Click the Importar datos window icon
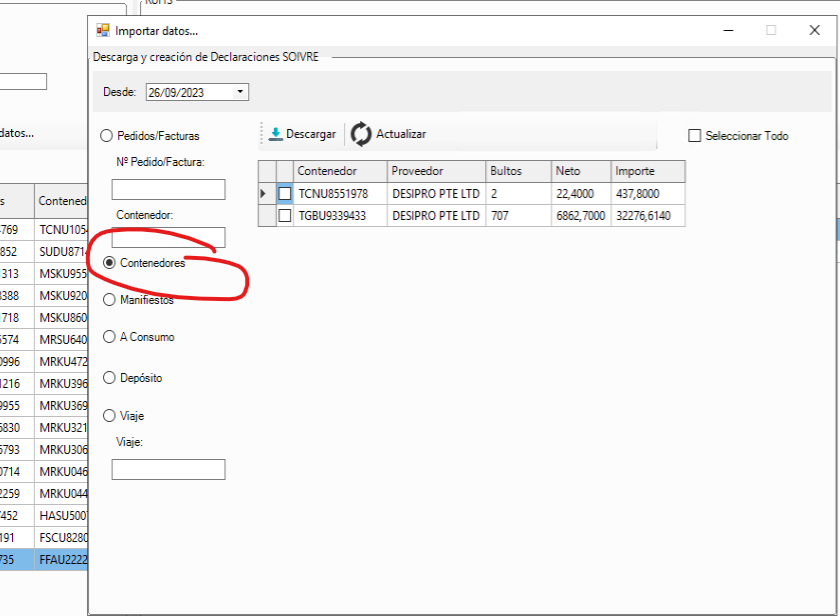Image resolution: width=840 pixels, height=616 pixels. pyautogui.click(x=102, y=30)
